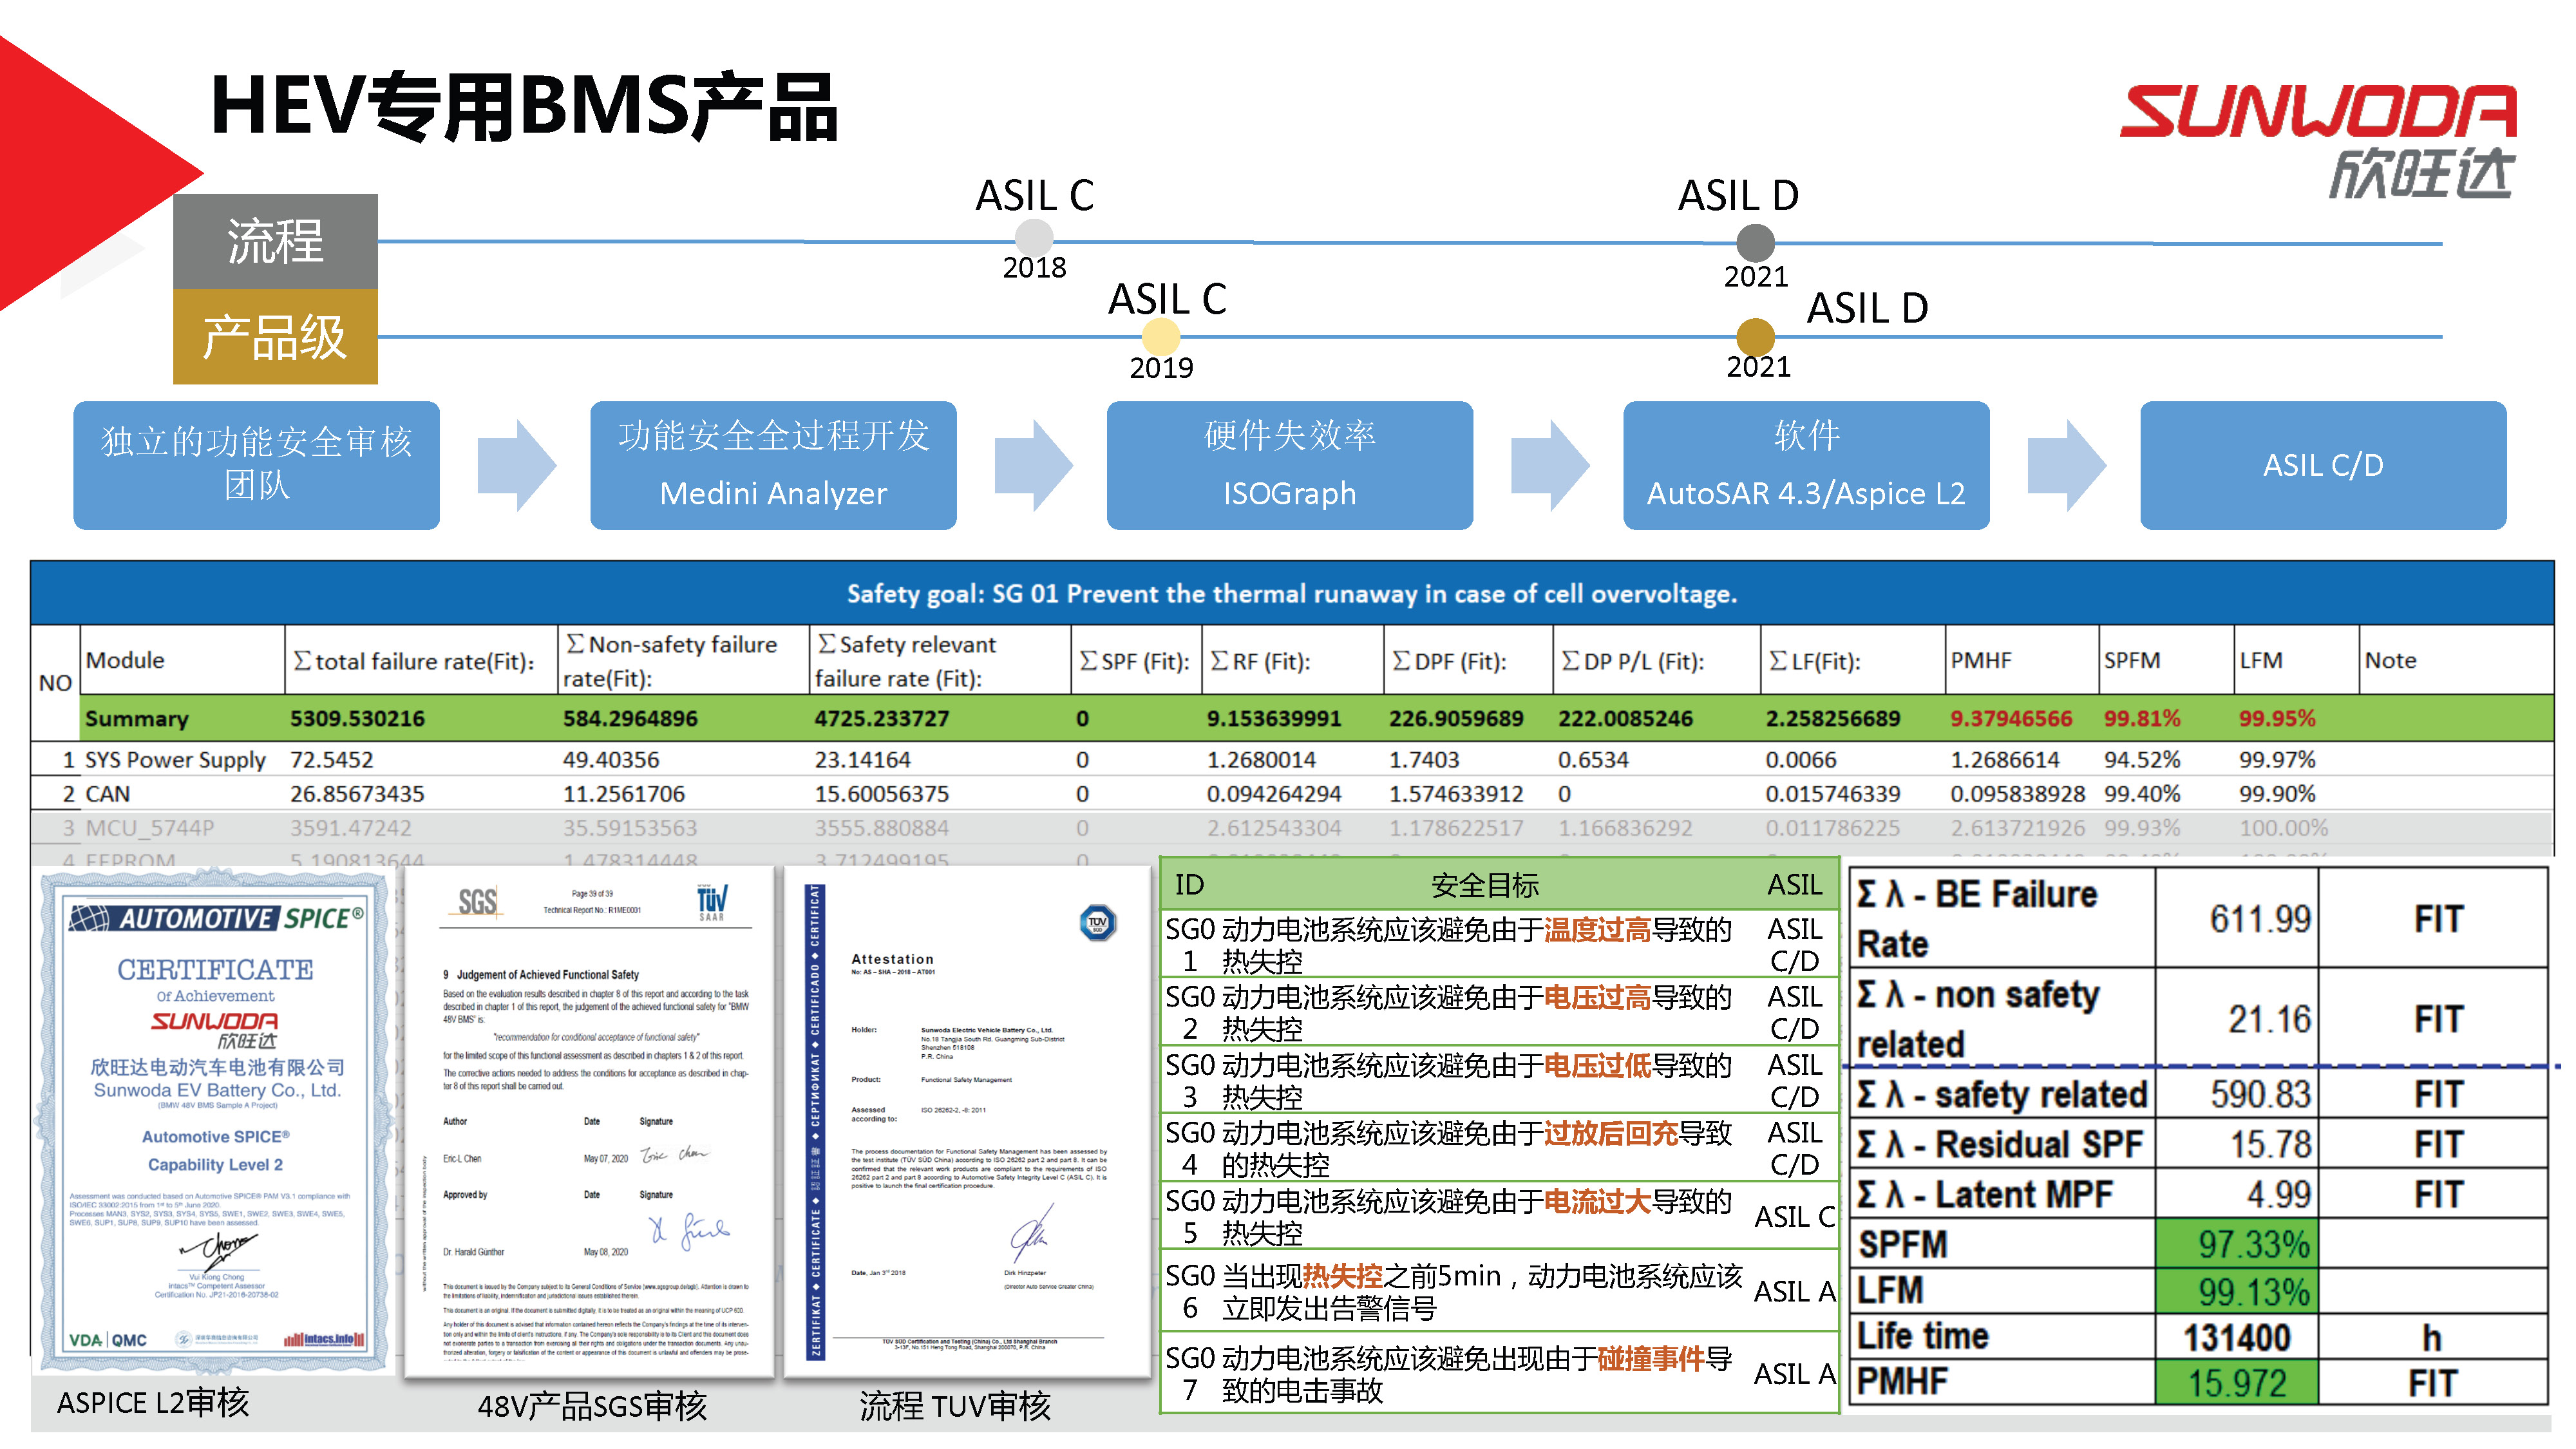This screenshot has height=1449, width=2576.
Task: Click the red PMHF value 9.37946566
Action: (2011, 718)
